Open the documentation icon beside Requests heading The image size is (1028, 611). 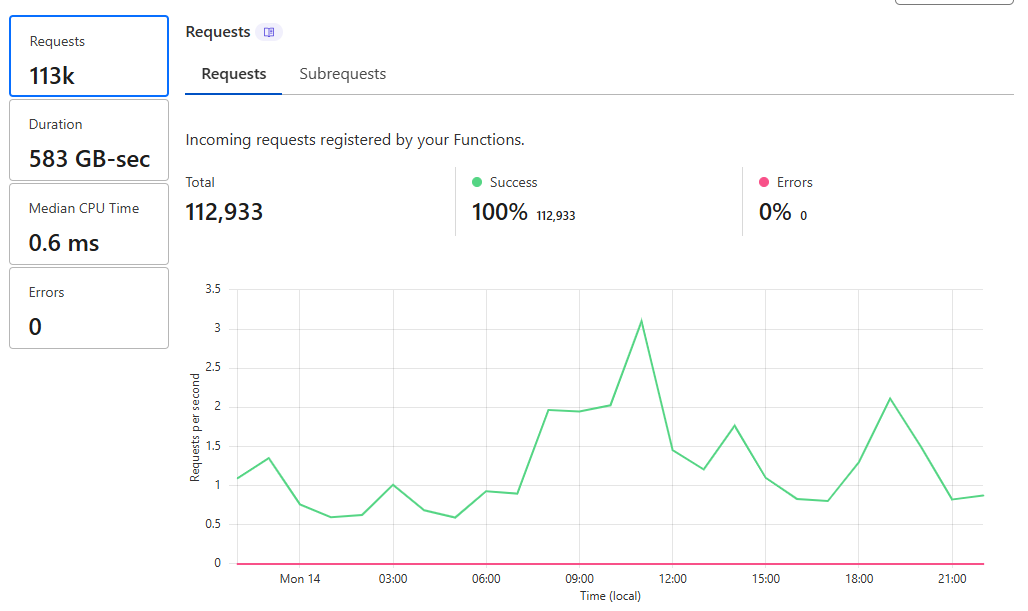(268, 32)
